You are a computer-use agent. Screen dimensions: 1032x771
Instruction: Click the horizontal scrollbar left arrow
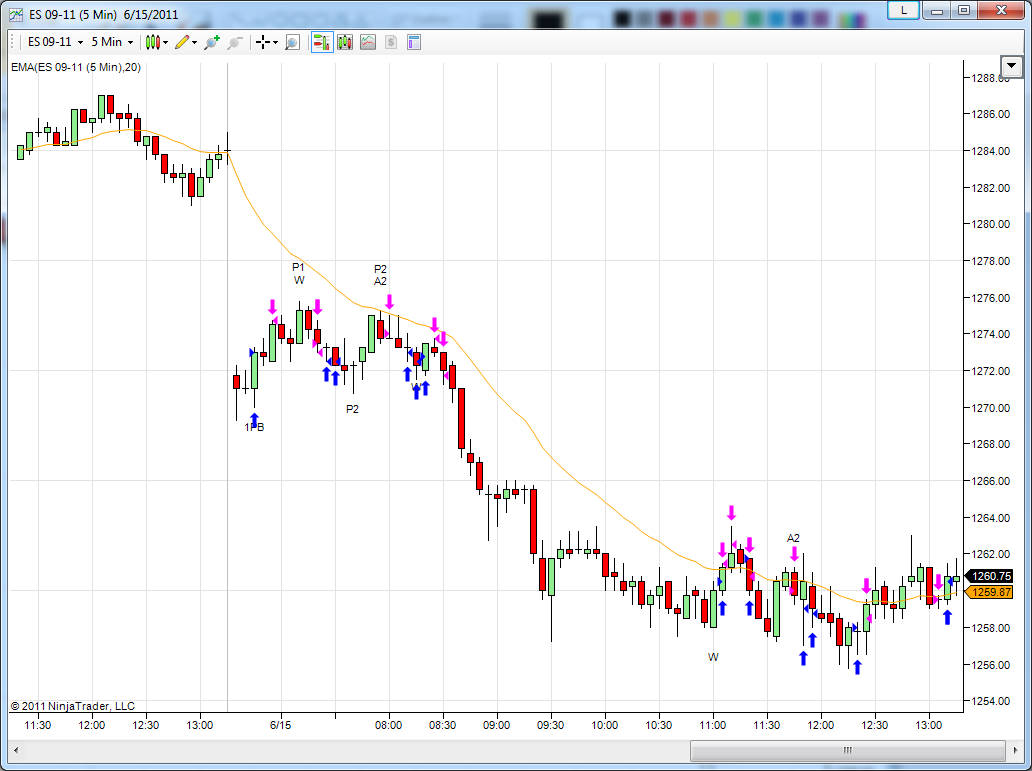pos(16,750)
